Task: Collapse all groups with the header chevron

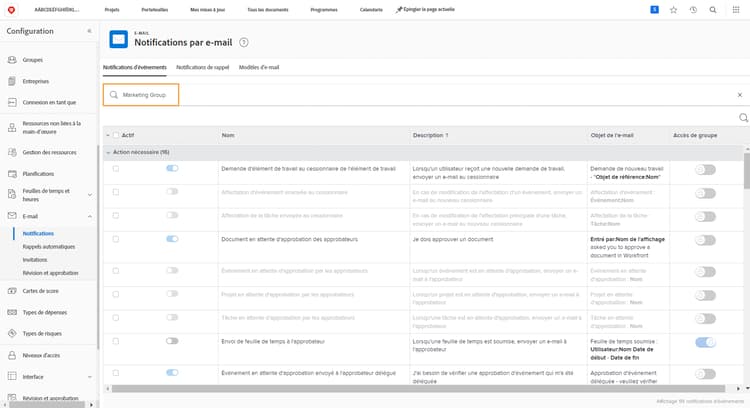Action: (x=108, y=136)
